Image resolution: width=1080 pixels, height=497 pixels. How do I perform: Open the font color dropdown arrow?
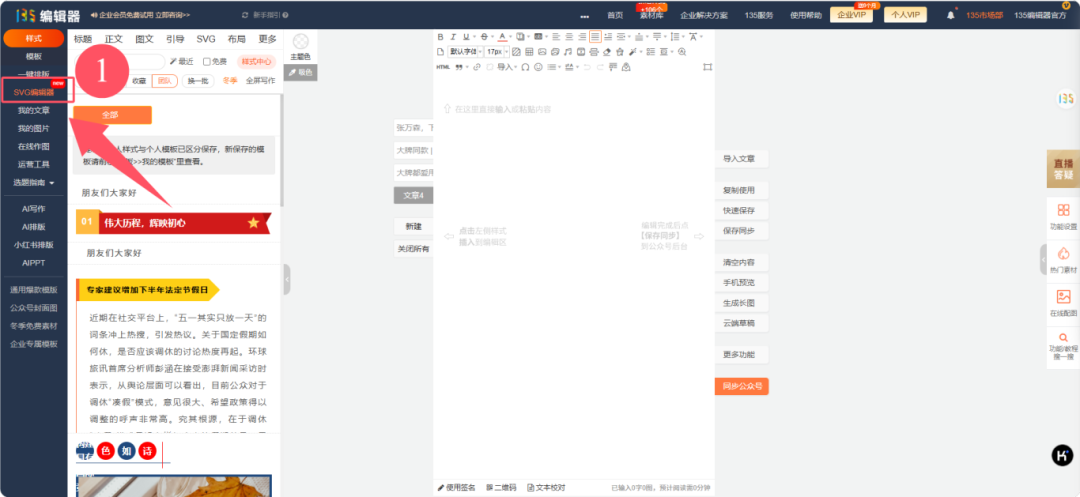pos(511,36)
